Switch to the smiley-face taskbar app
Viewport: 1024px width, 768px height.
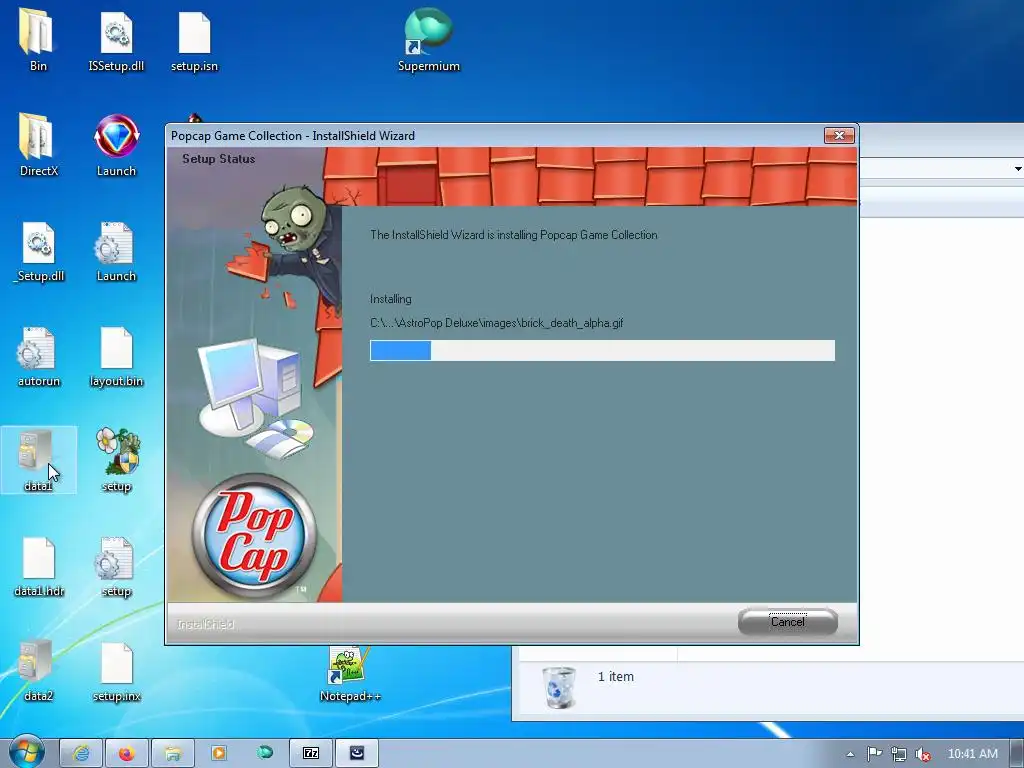coord(357,754)
